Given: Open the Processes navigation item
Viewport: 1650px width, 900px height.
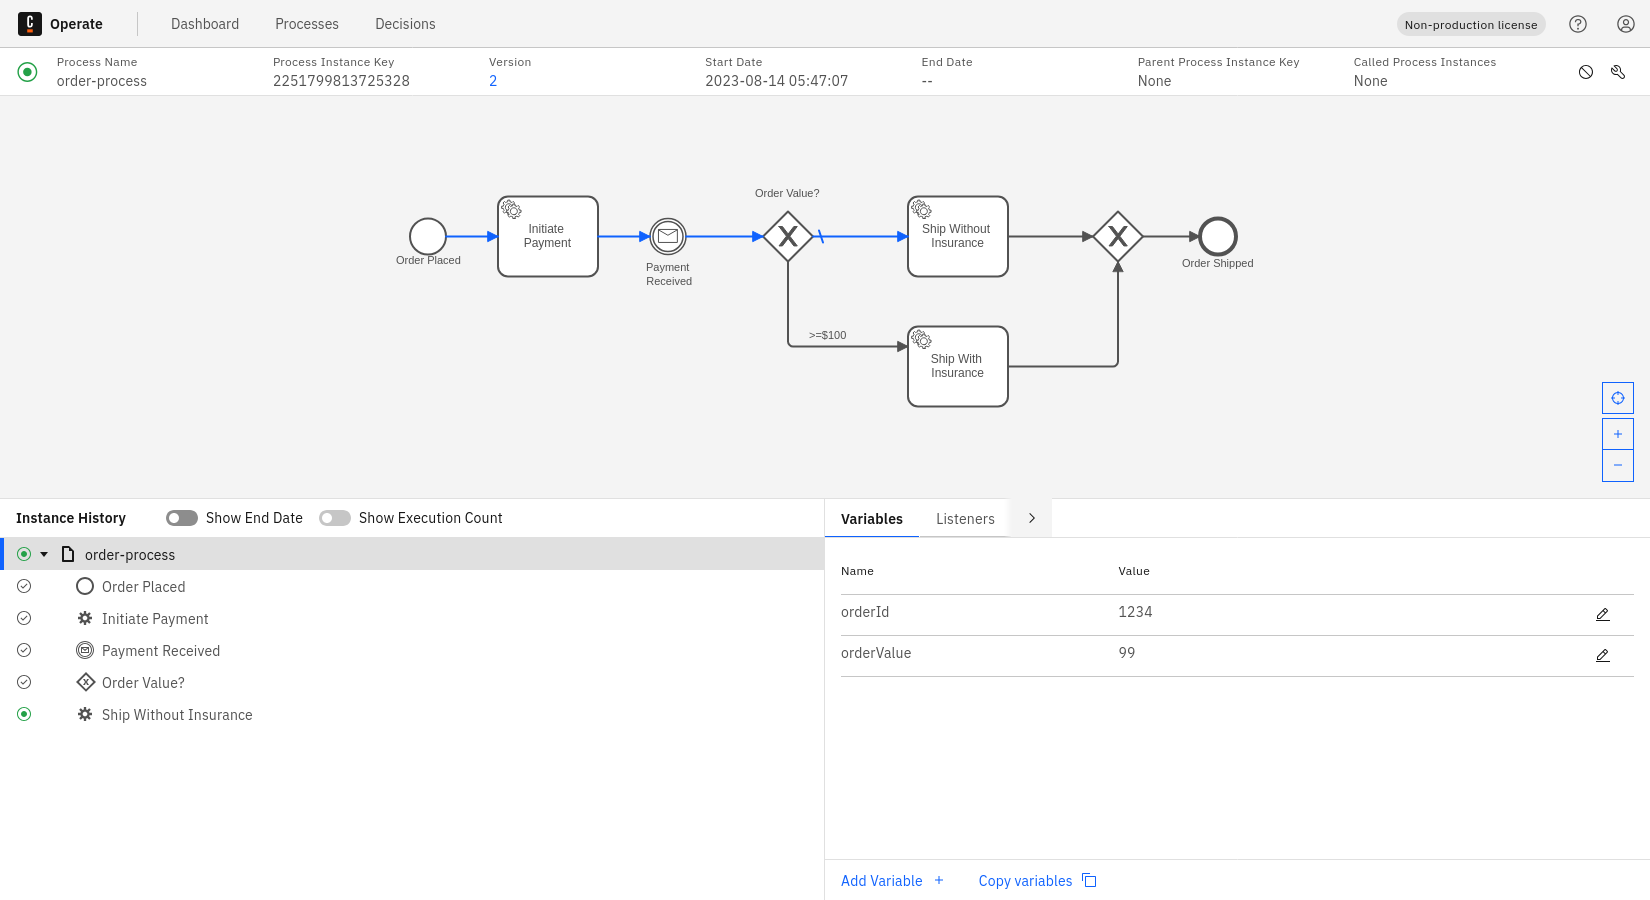Looking at the screenshot, I should coord(307,24).
